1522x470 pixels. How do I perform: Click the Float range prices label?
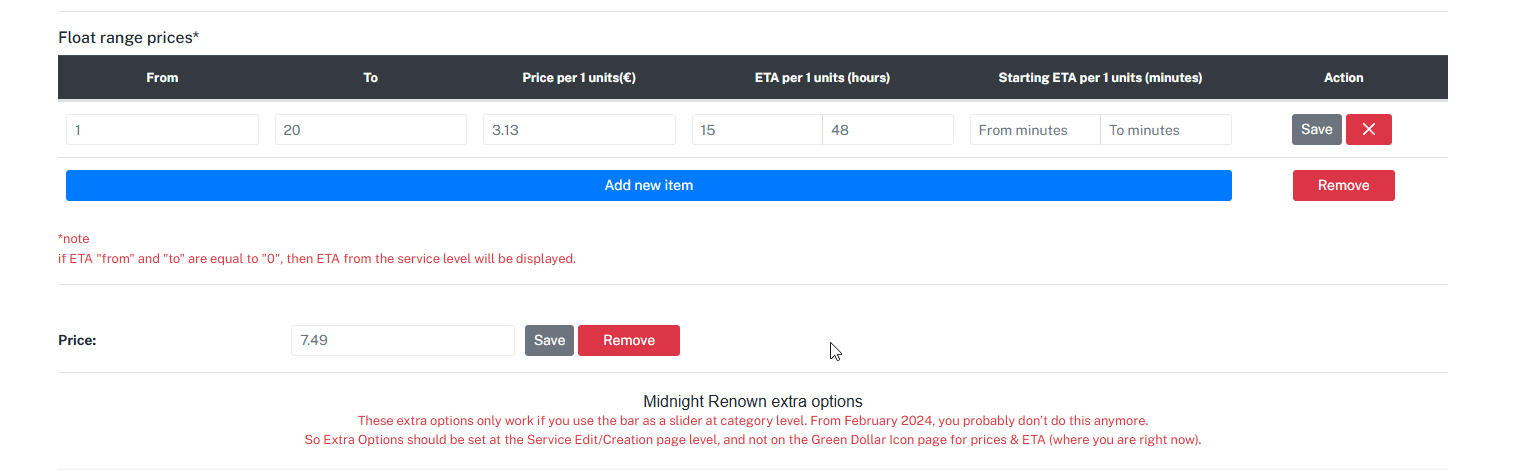(x=129, y=38)
